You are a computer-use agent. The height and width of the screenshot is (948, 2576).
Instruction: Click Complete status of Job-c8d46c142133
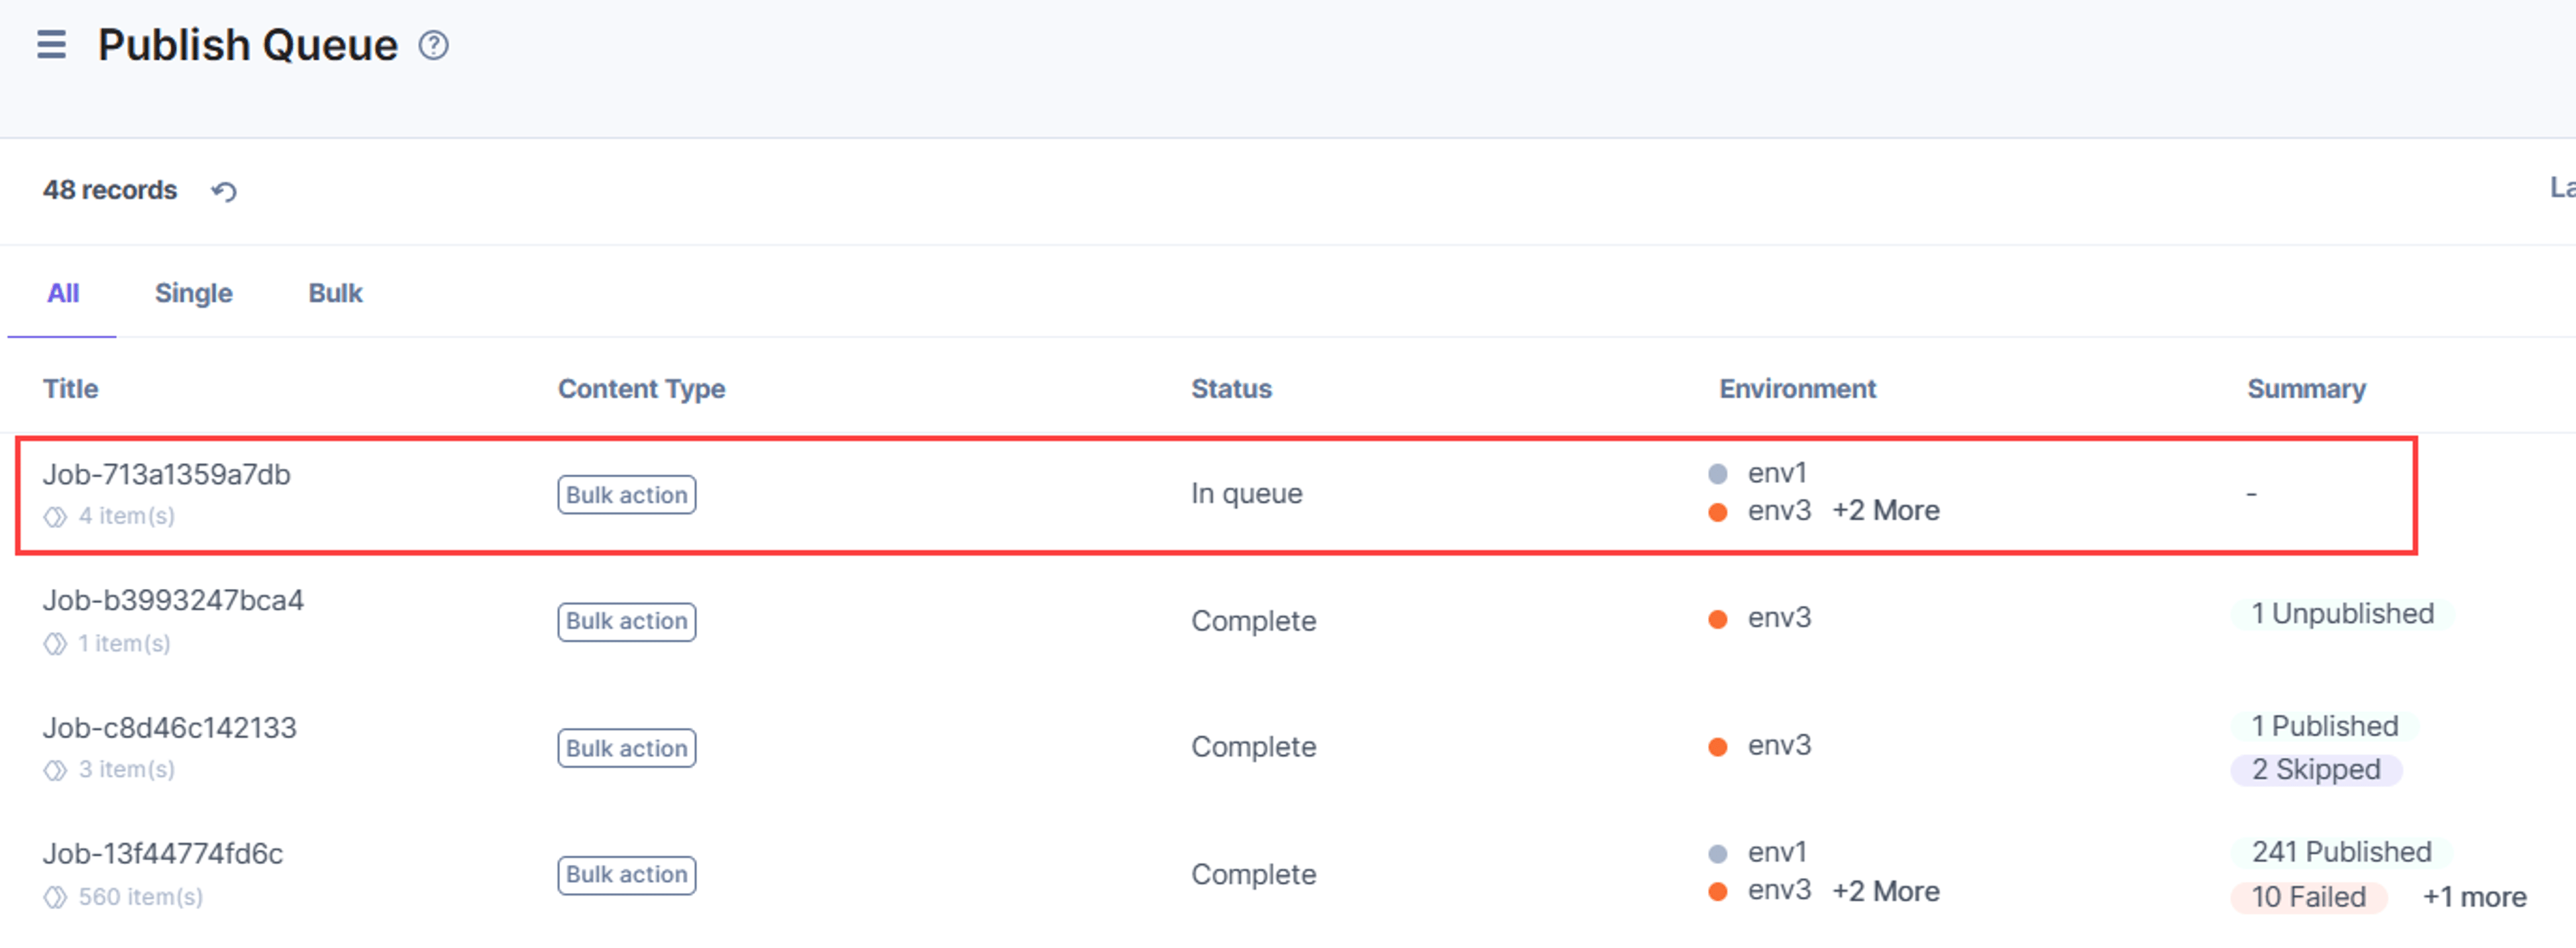click(1253, 747)
